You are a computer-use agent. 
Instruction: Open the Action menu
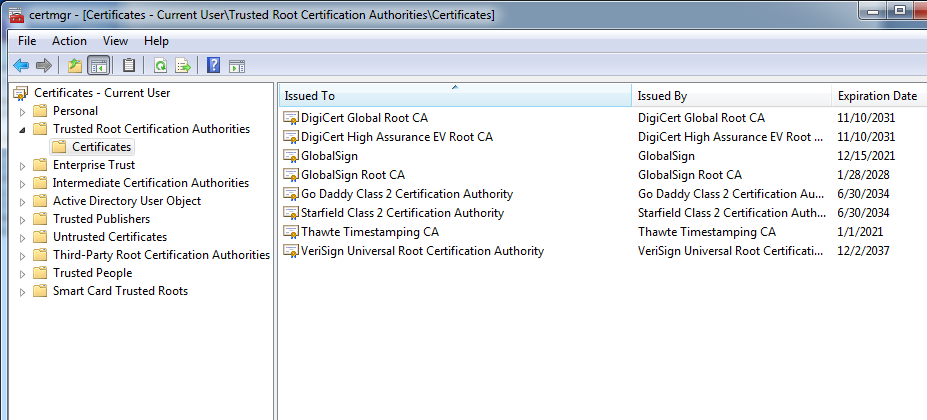[x=69, y=41]
